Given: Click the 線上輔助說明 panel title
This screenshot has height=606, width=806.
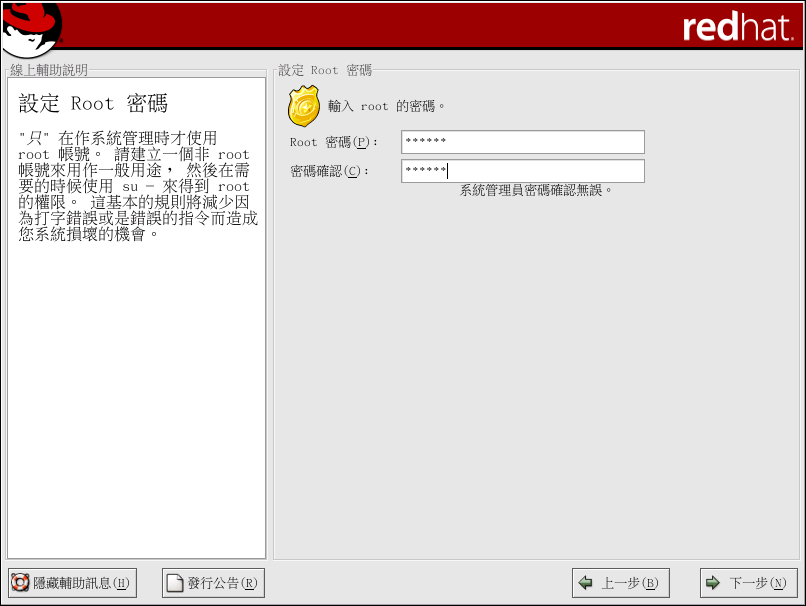Looking at the screenshot, I should 49,70.
